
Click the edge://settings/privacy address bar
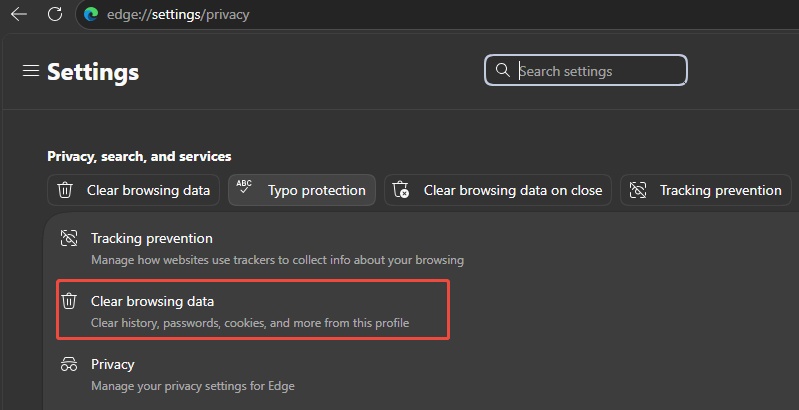tap(438, 14)
